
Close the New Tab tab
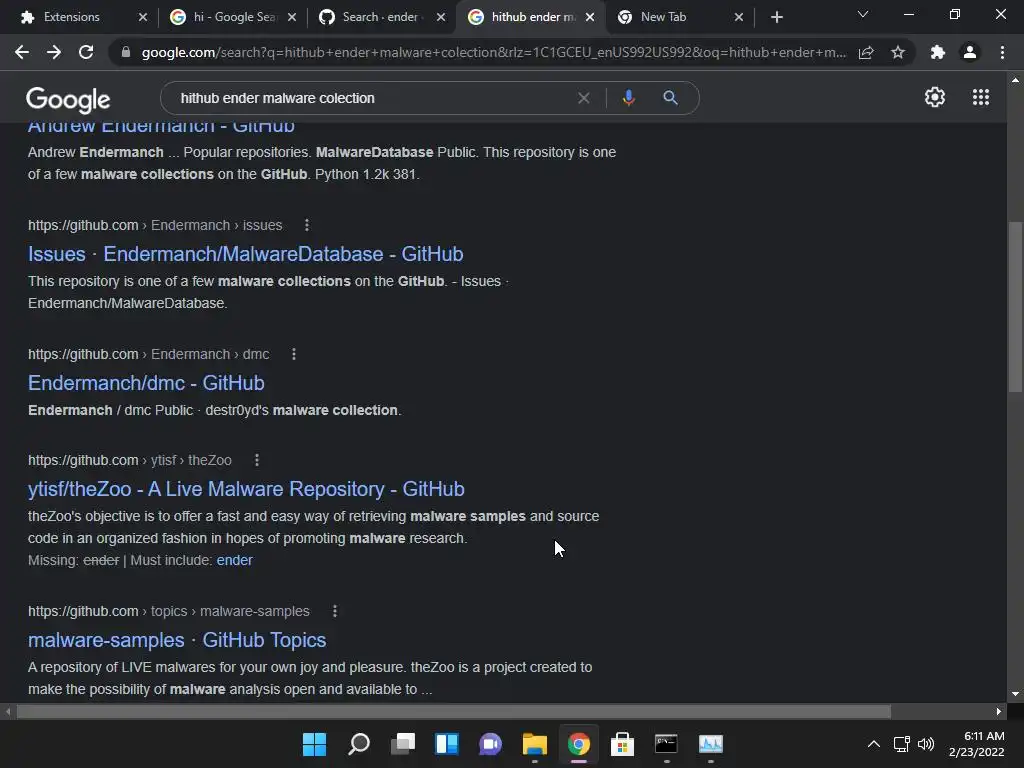pyautogui.click(x=739, y=18)
